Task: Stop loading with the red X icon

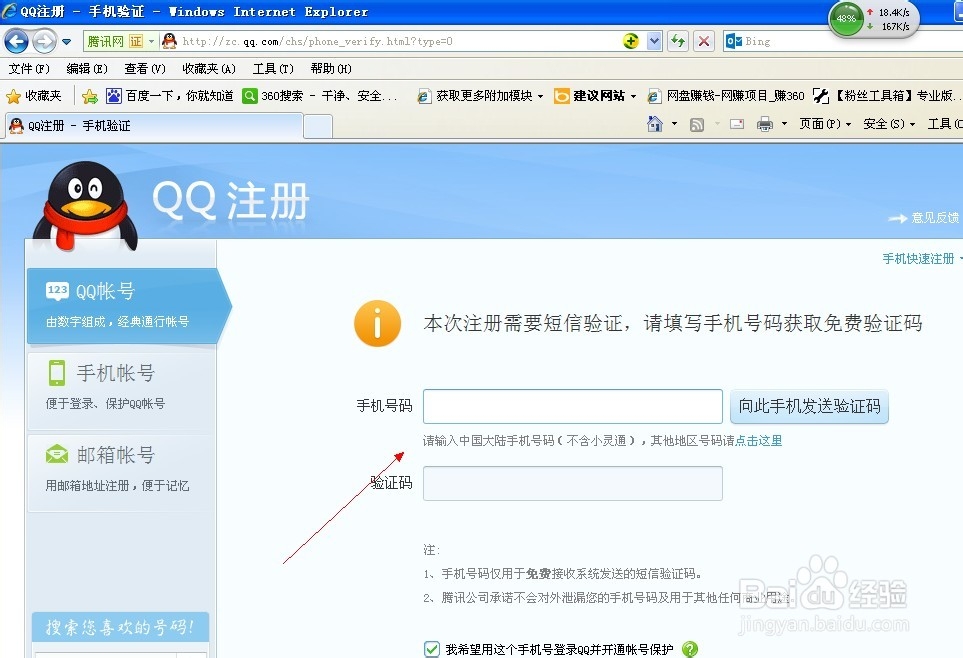Action: (x=704, y=41)
